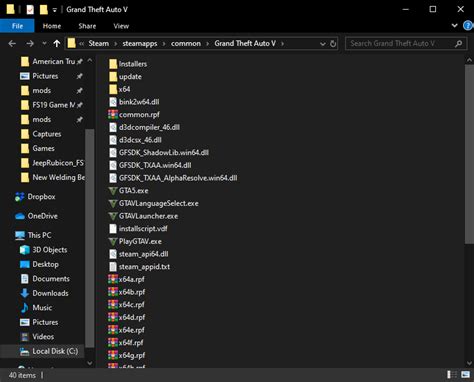Switch to Details view icon
Viewport: 474px width, 382px height.
click(452, 375)
